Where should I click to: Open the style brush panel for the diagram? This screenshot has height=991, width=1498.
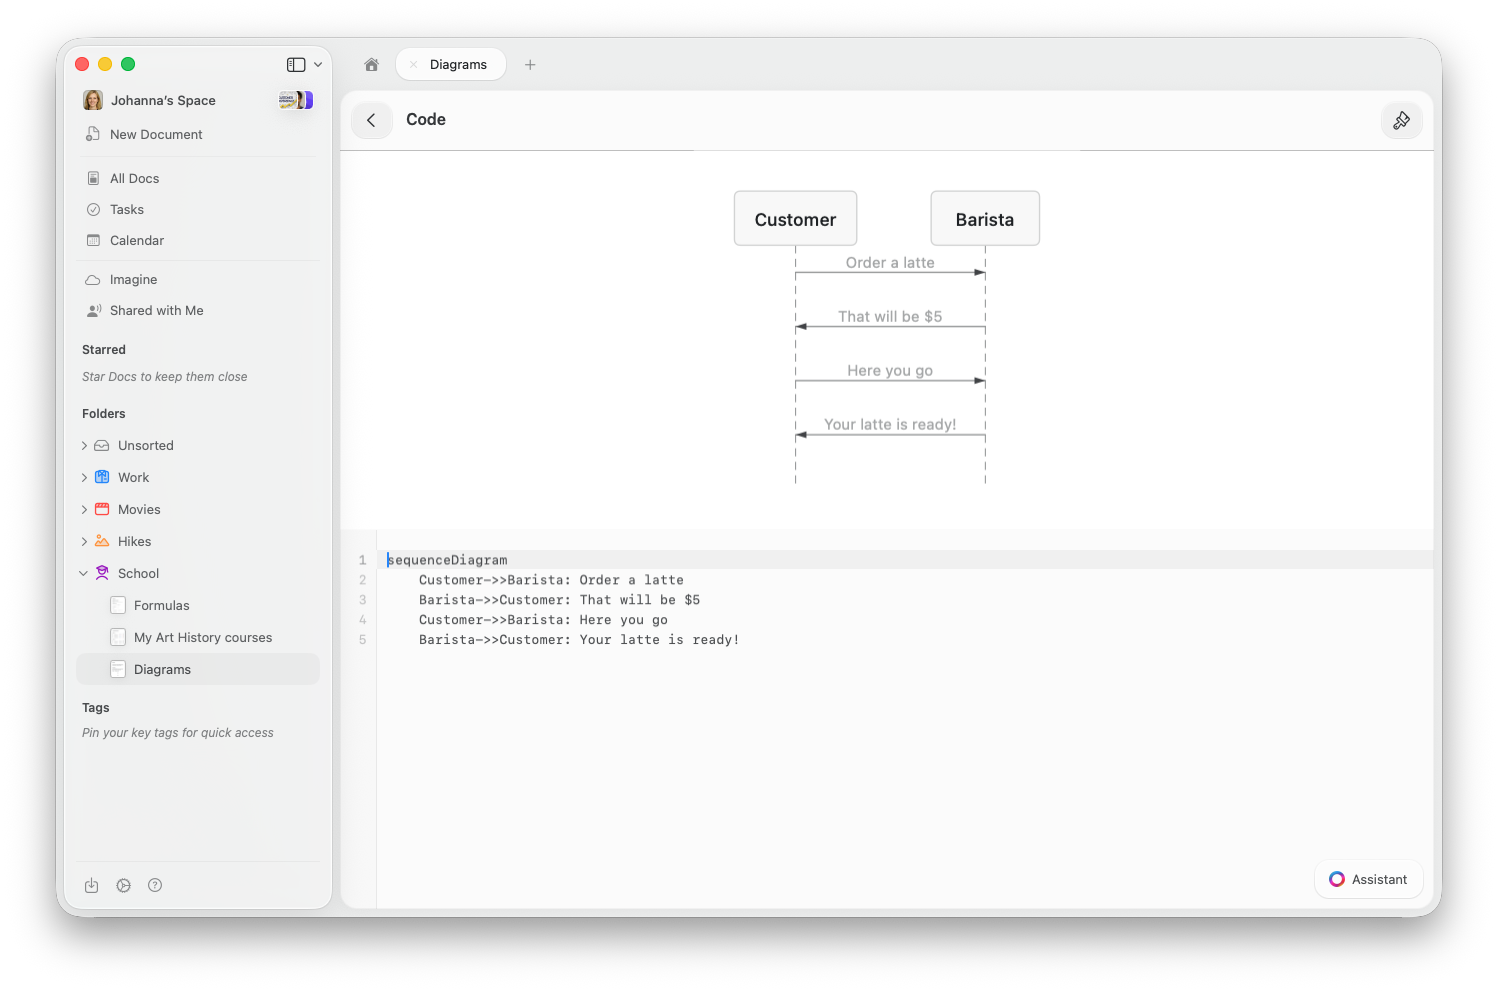[1401, 120]
